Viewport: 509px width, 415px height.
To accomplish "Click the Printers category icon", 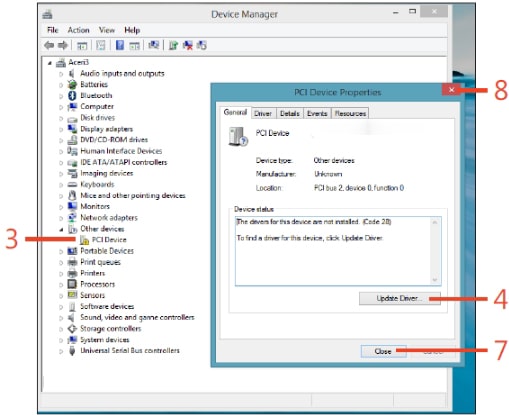I will pos(72,273).
